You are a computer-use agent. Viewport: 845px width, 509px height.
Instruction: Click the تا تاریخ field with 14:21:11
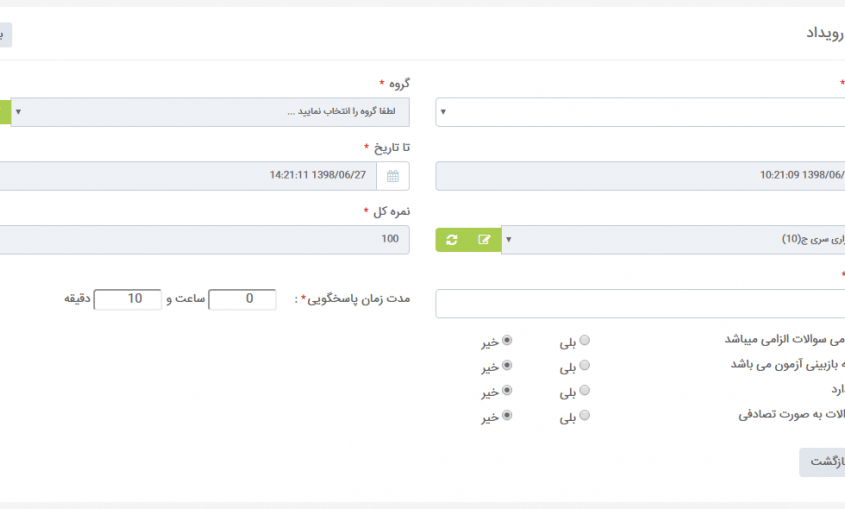(x=188, y=176)
